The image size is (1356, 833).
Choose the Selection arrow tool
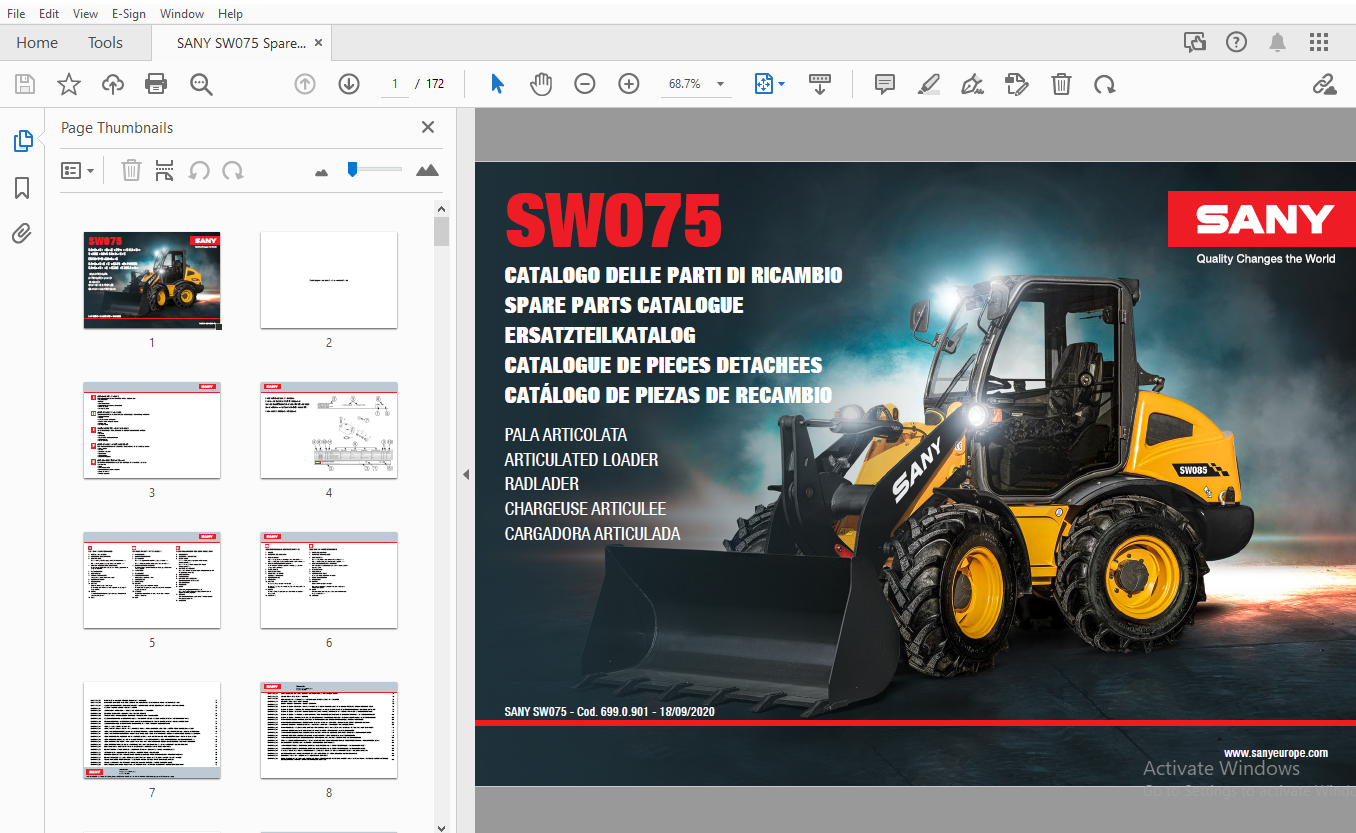497,84
